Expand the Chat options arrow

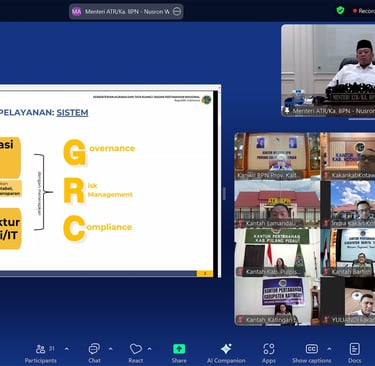click(110, 349)
